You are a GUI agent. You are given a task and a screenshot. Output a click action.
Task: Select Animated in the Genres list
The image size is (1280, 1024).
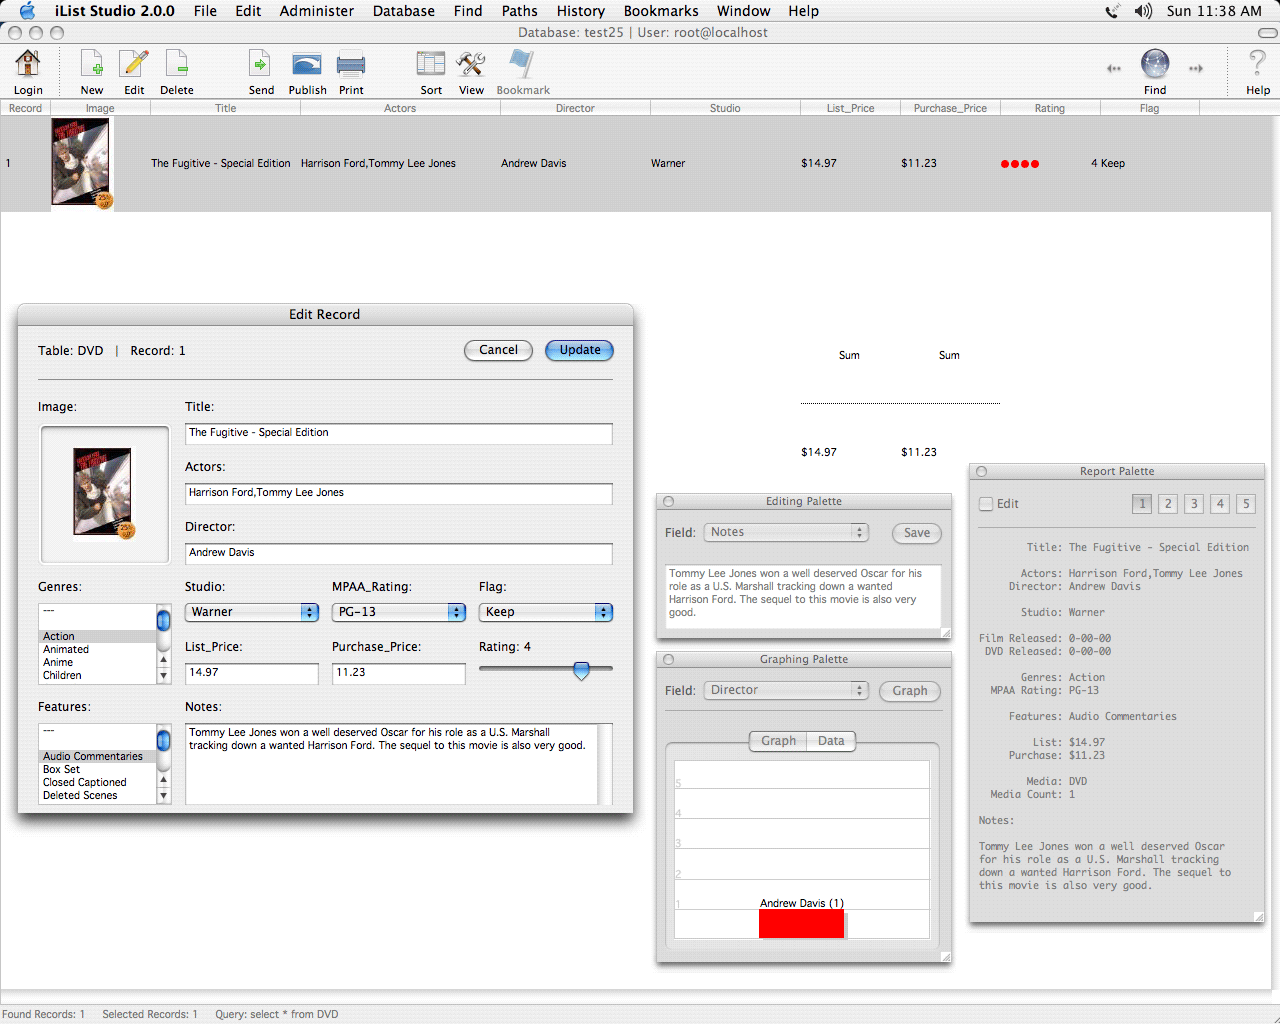(97, 650)
